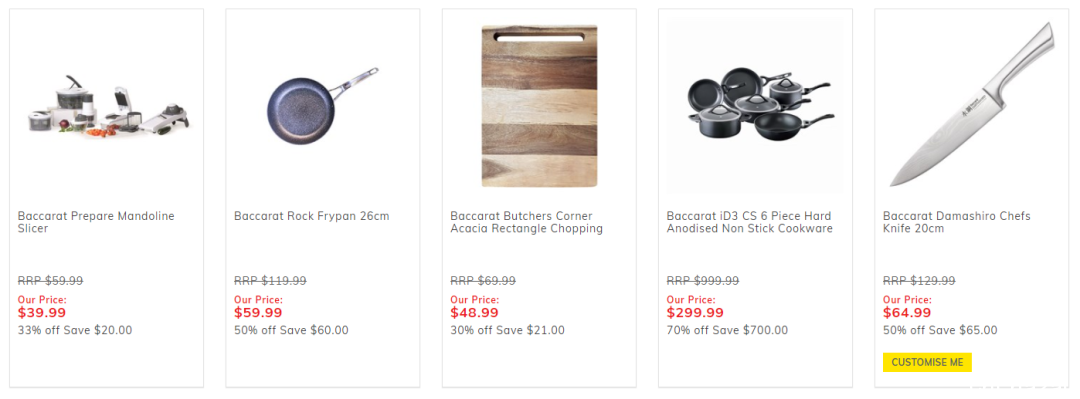Click the $64.99 chefs knife price

(x=907, y=313)
